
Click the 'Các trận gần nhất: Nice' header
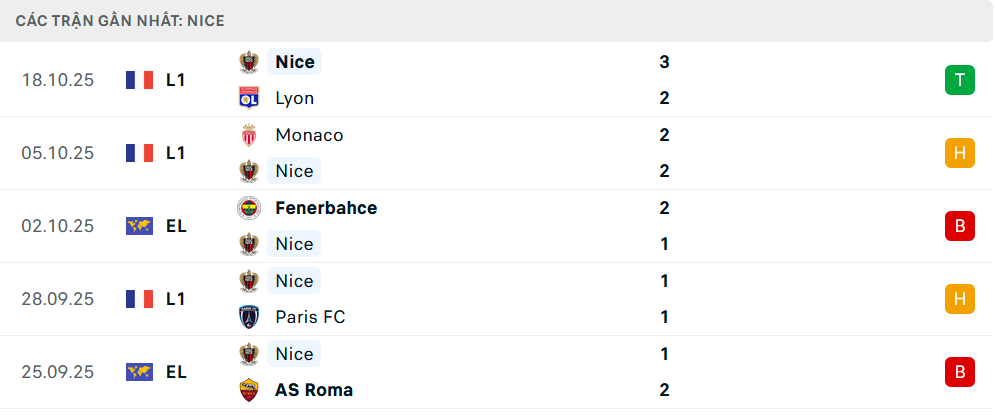click(120, 20)
